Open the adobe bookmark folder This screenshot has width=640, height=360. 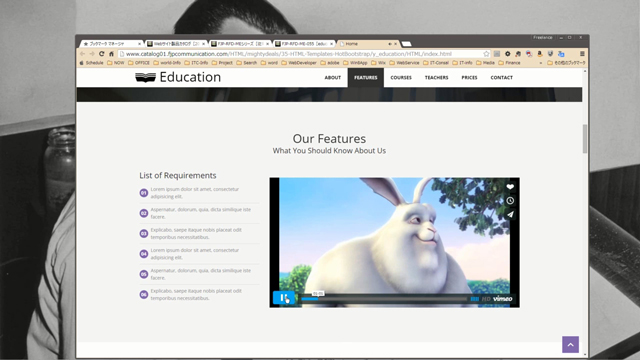click(330, 63)
